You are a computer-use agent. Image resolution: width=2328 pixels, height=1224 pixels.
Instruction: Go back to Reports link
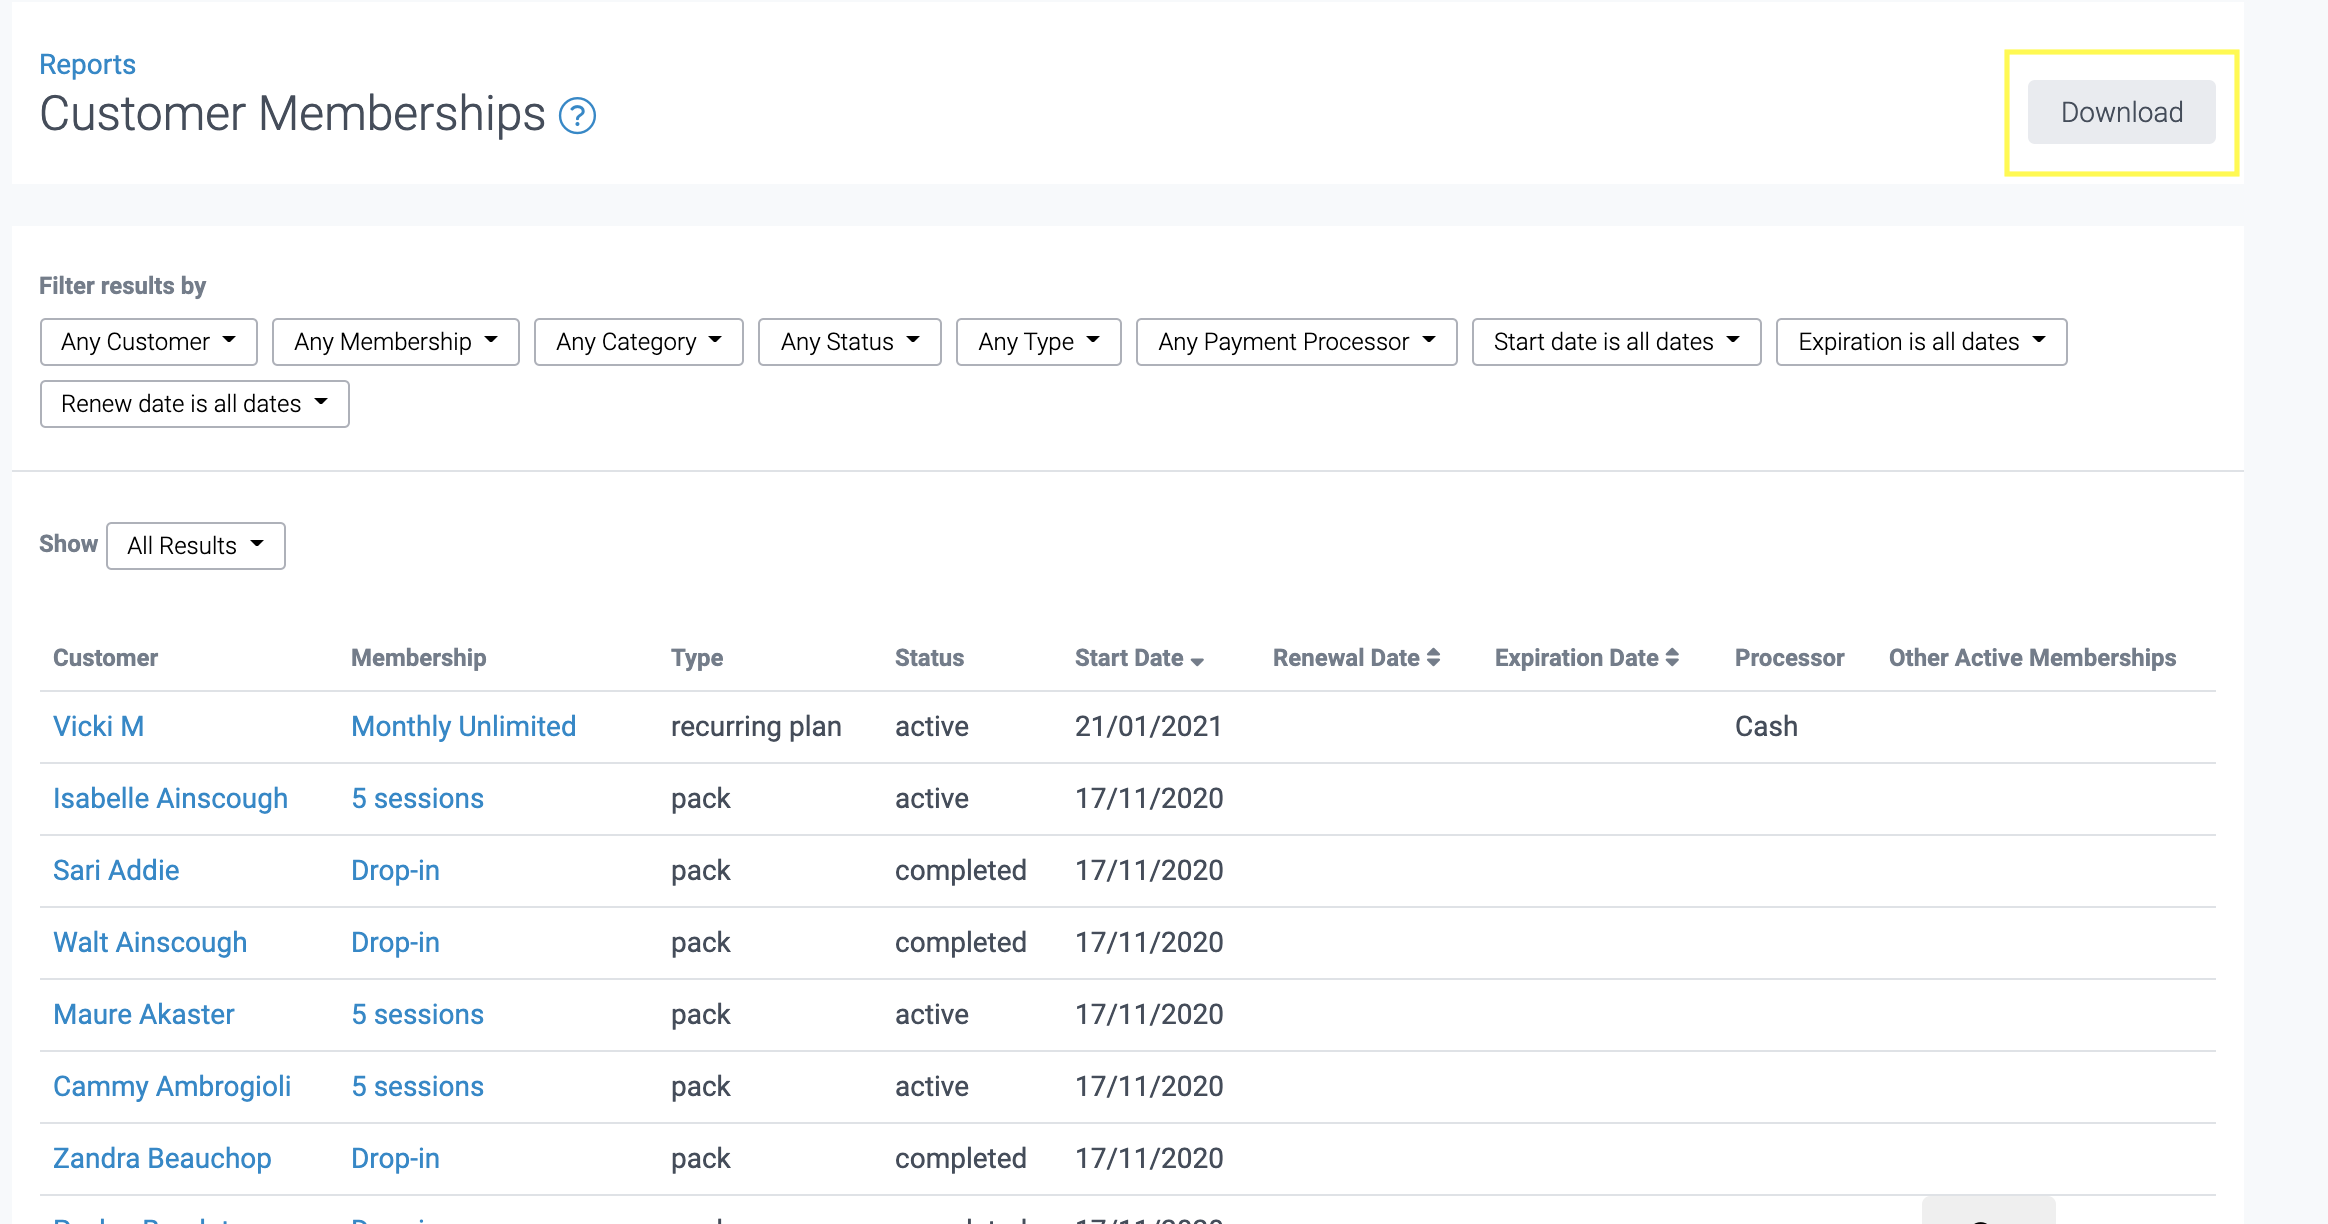[87, 64]
